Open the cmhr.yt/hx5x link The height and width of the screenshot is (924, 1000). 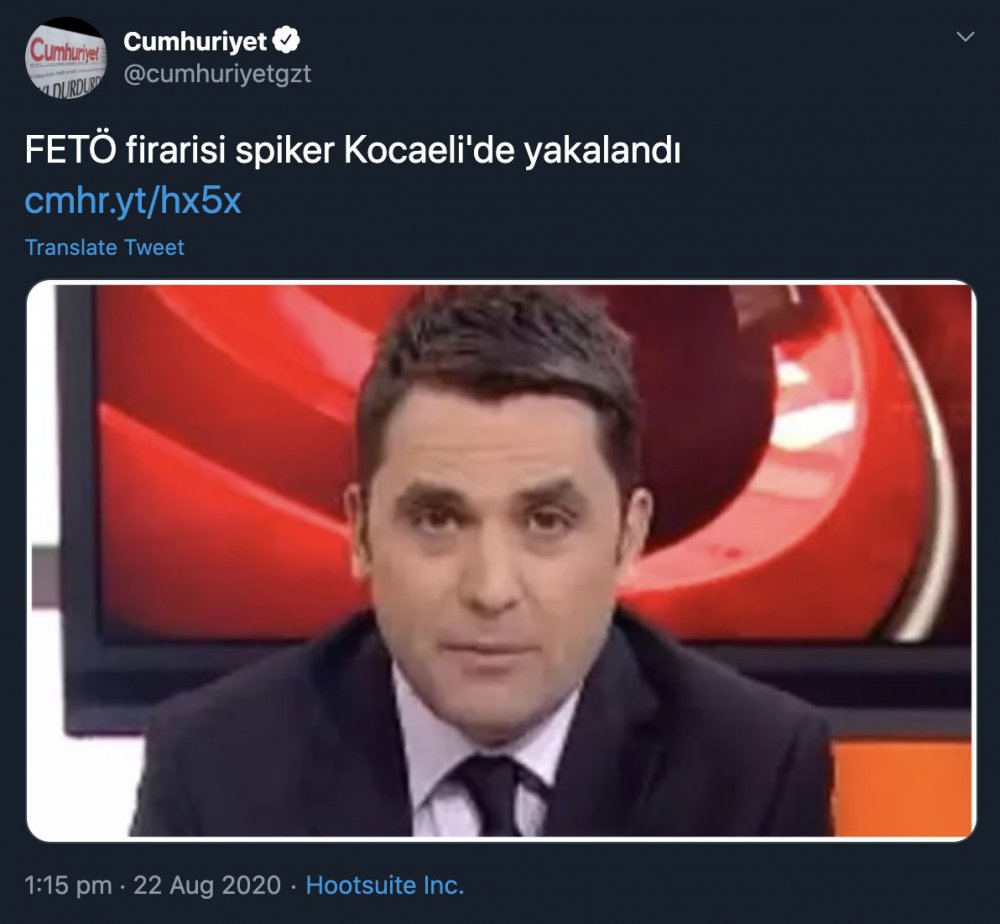(x=133, y=200)
